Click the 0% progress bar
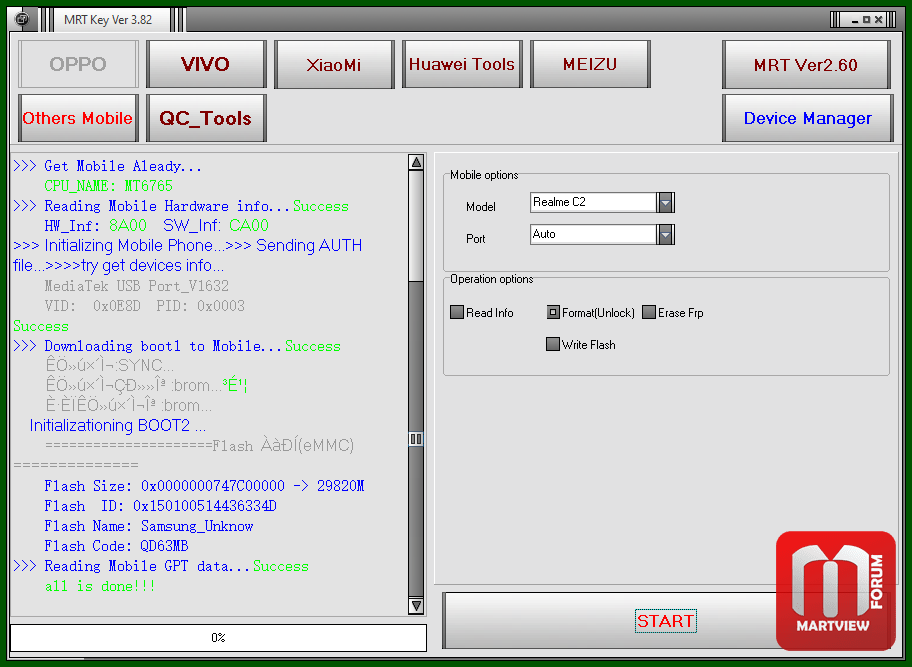 click(x=219, y=638)
